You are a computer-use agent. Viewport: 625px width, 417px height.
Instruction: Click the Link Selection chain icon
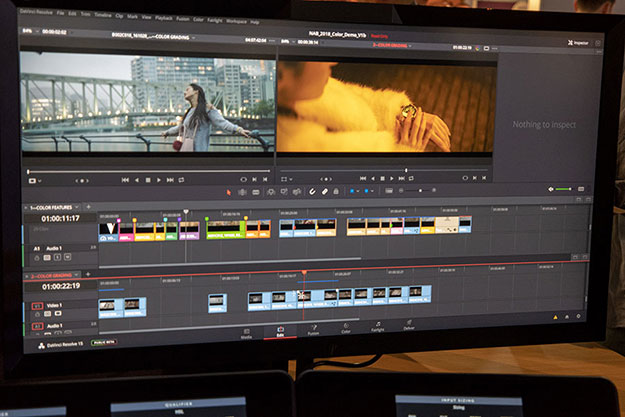[x=324, y=190]
